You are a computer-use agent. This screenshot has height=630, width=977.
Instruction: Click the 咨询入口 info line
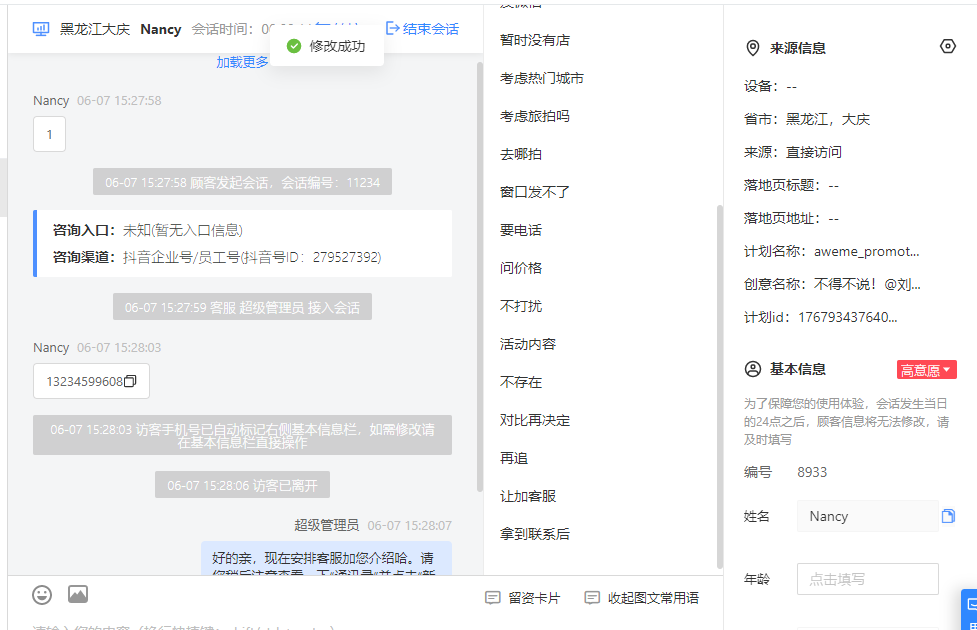click(x=148, y=231)
